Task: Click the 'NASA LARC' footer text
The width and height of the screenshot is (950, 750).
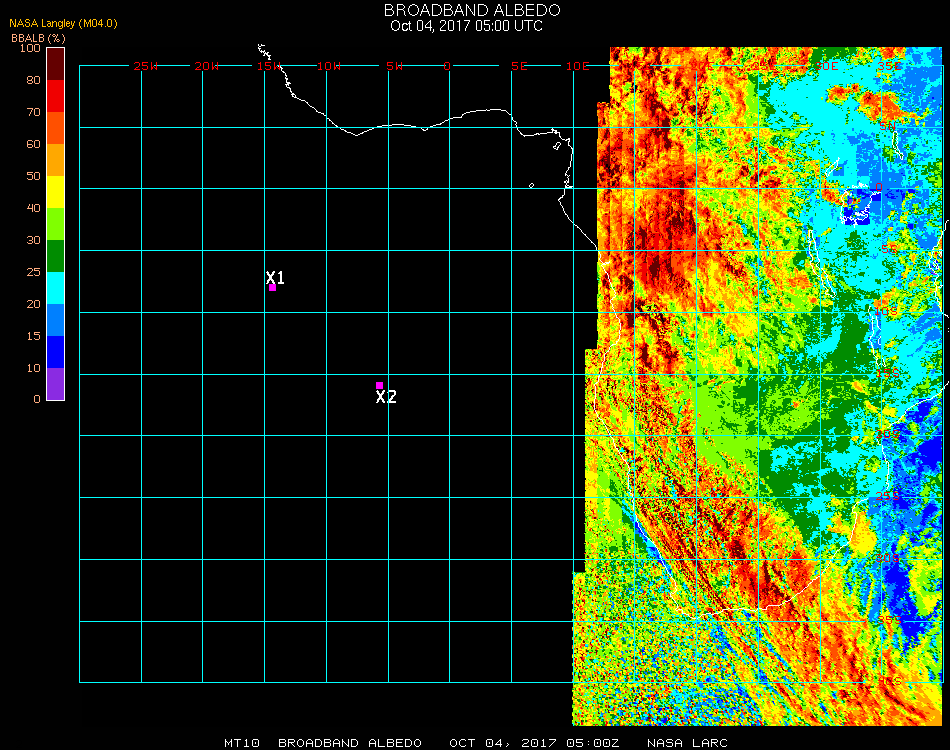Action: [x=687, y=743]
